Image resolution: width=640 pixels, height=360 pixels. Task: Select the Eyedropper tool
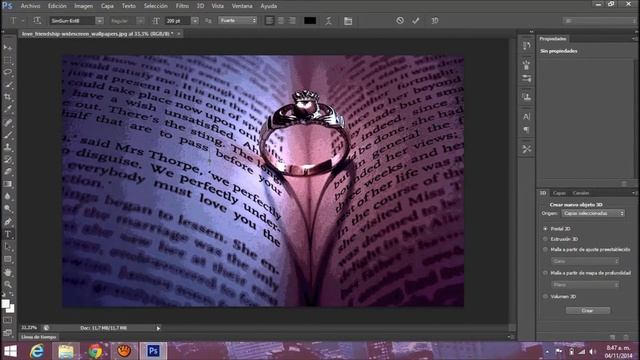[x=8, y=109]
